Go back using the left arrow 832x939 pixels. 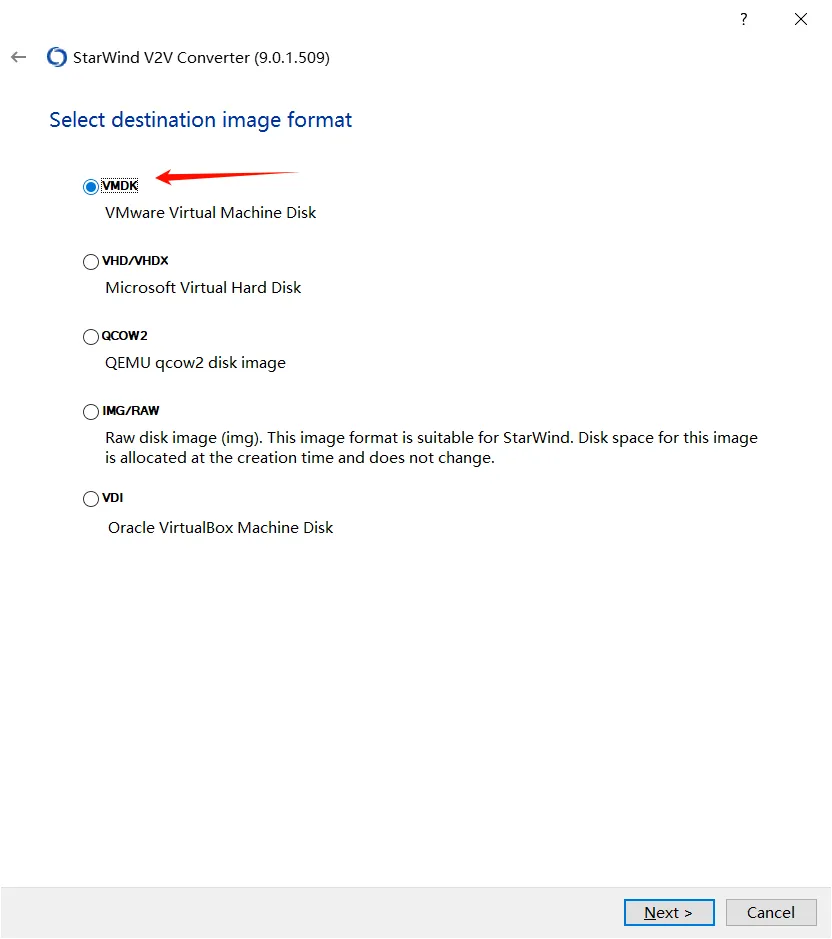click(x=19, y=57)
